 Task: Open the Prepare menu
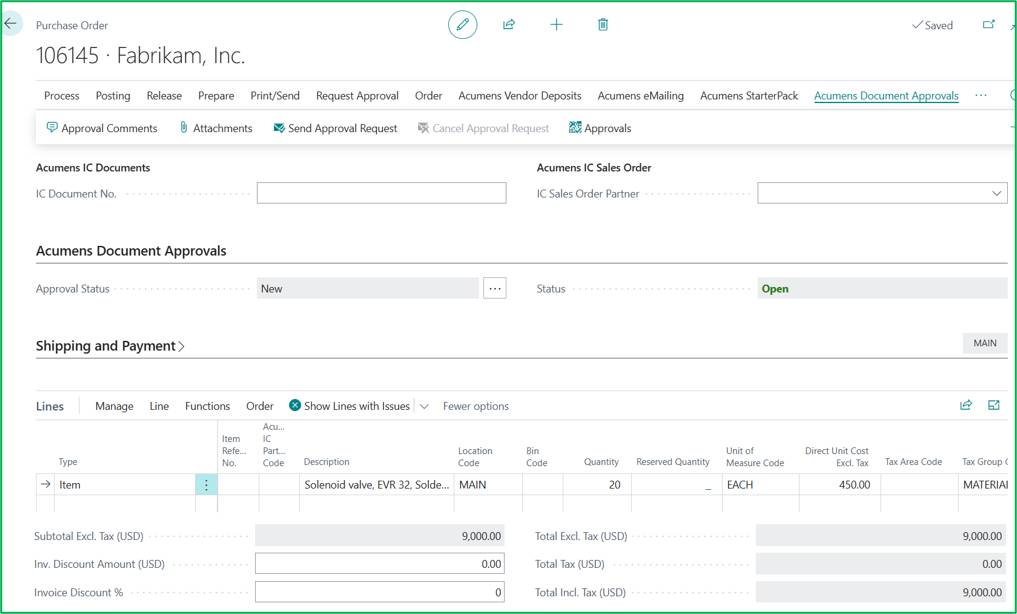[216, 95]
